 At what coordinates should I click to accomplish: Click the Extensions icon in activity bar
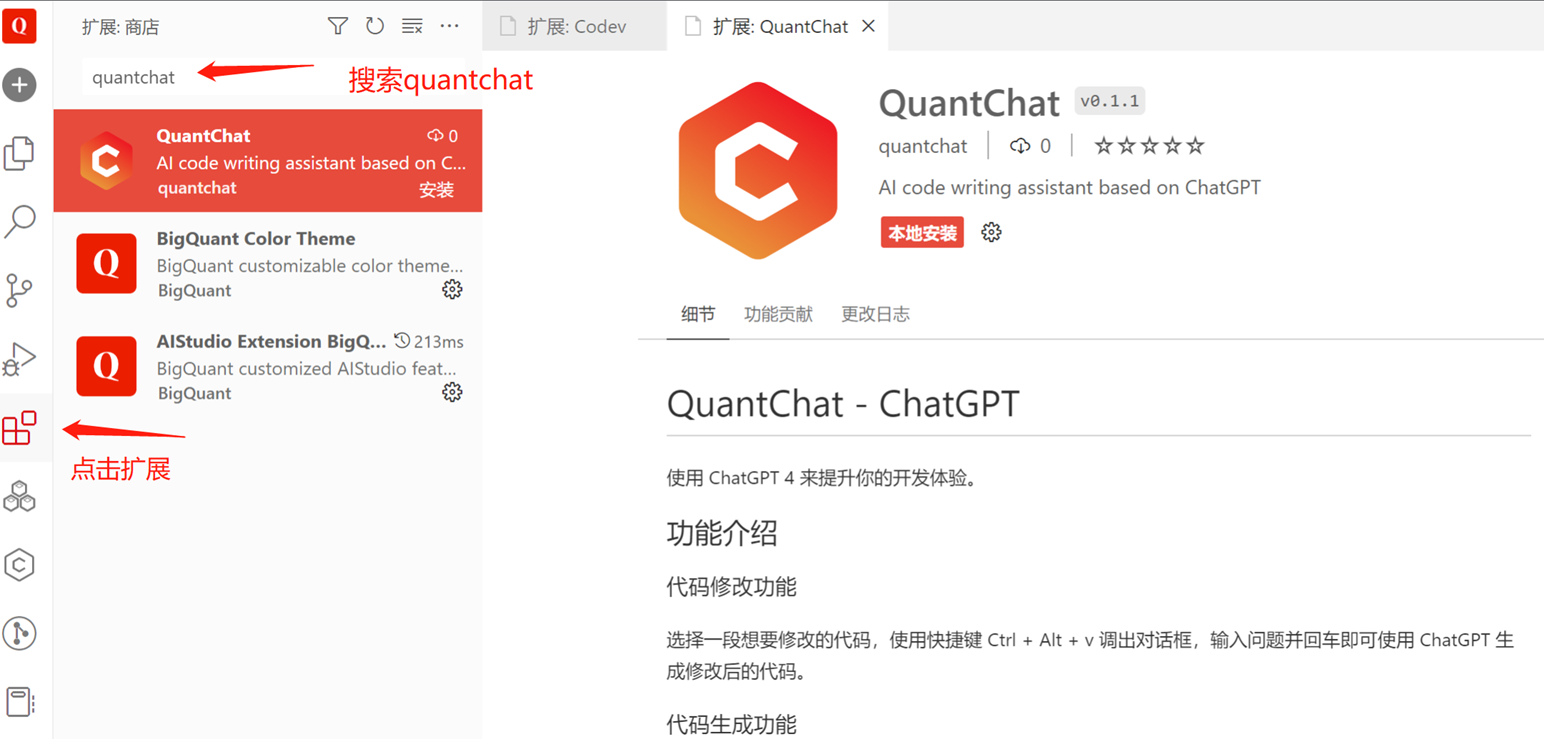pos(19,428)
